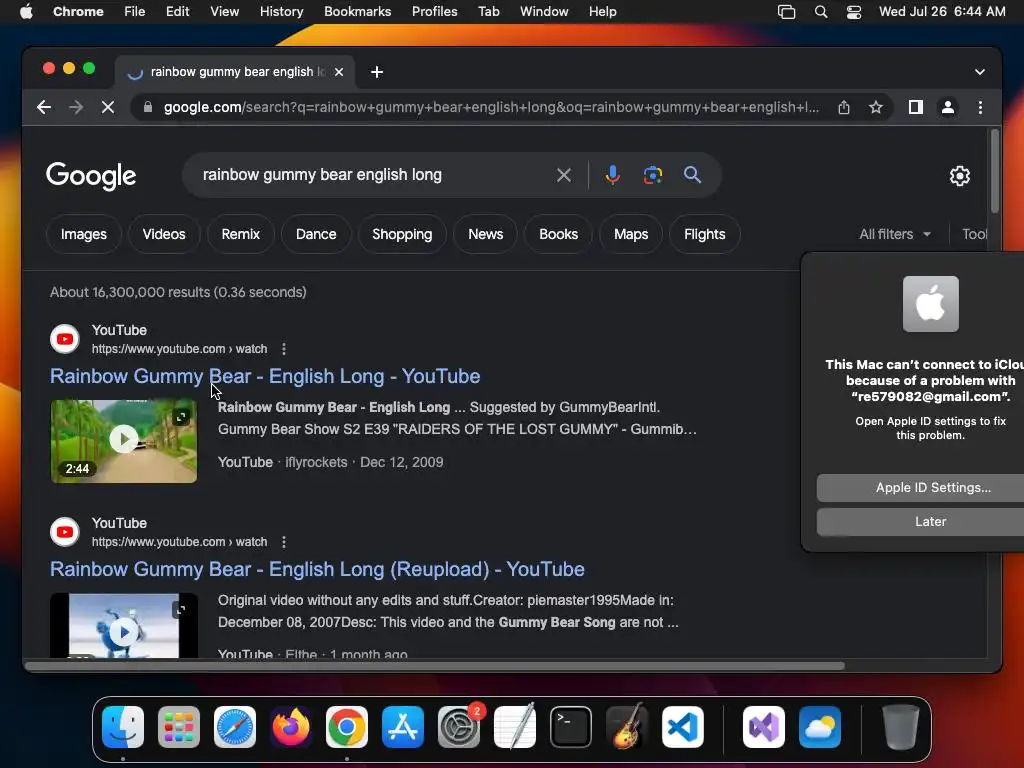Open the History menu
The height and width of the screenshot is (768, 1024).
281,12
